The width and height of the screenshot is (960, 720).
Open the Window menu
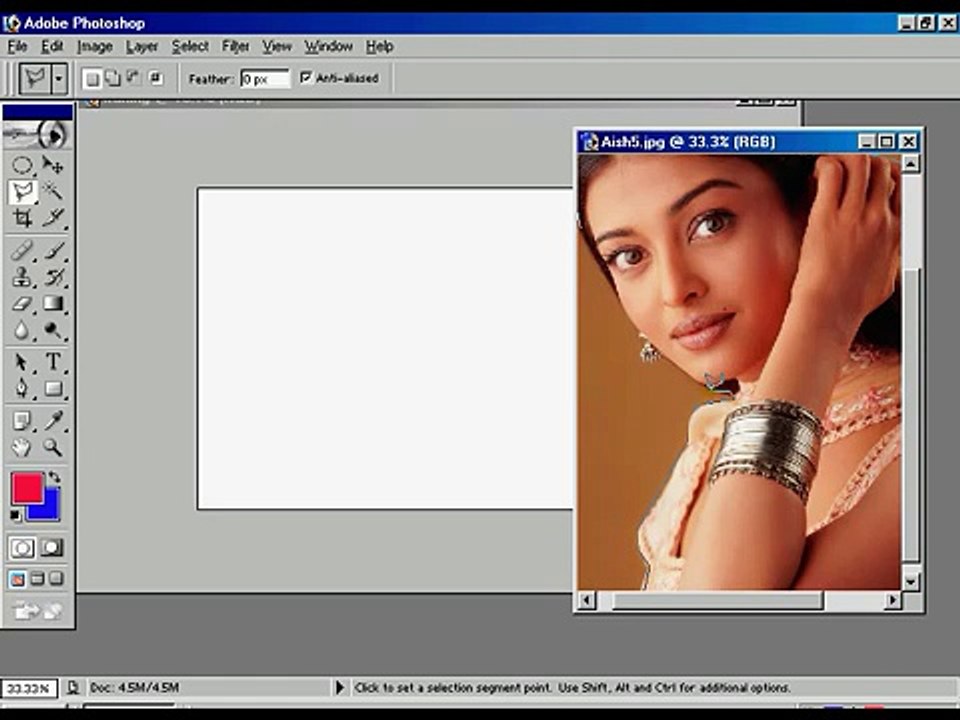coord(329,47)
